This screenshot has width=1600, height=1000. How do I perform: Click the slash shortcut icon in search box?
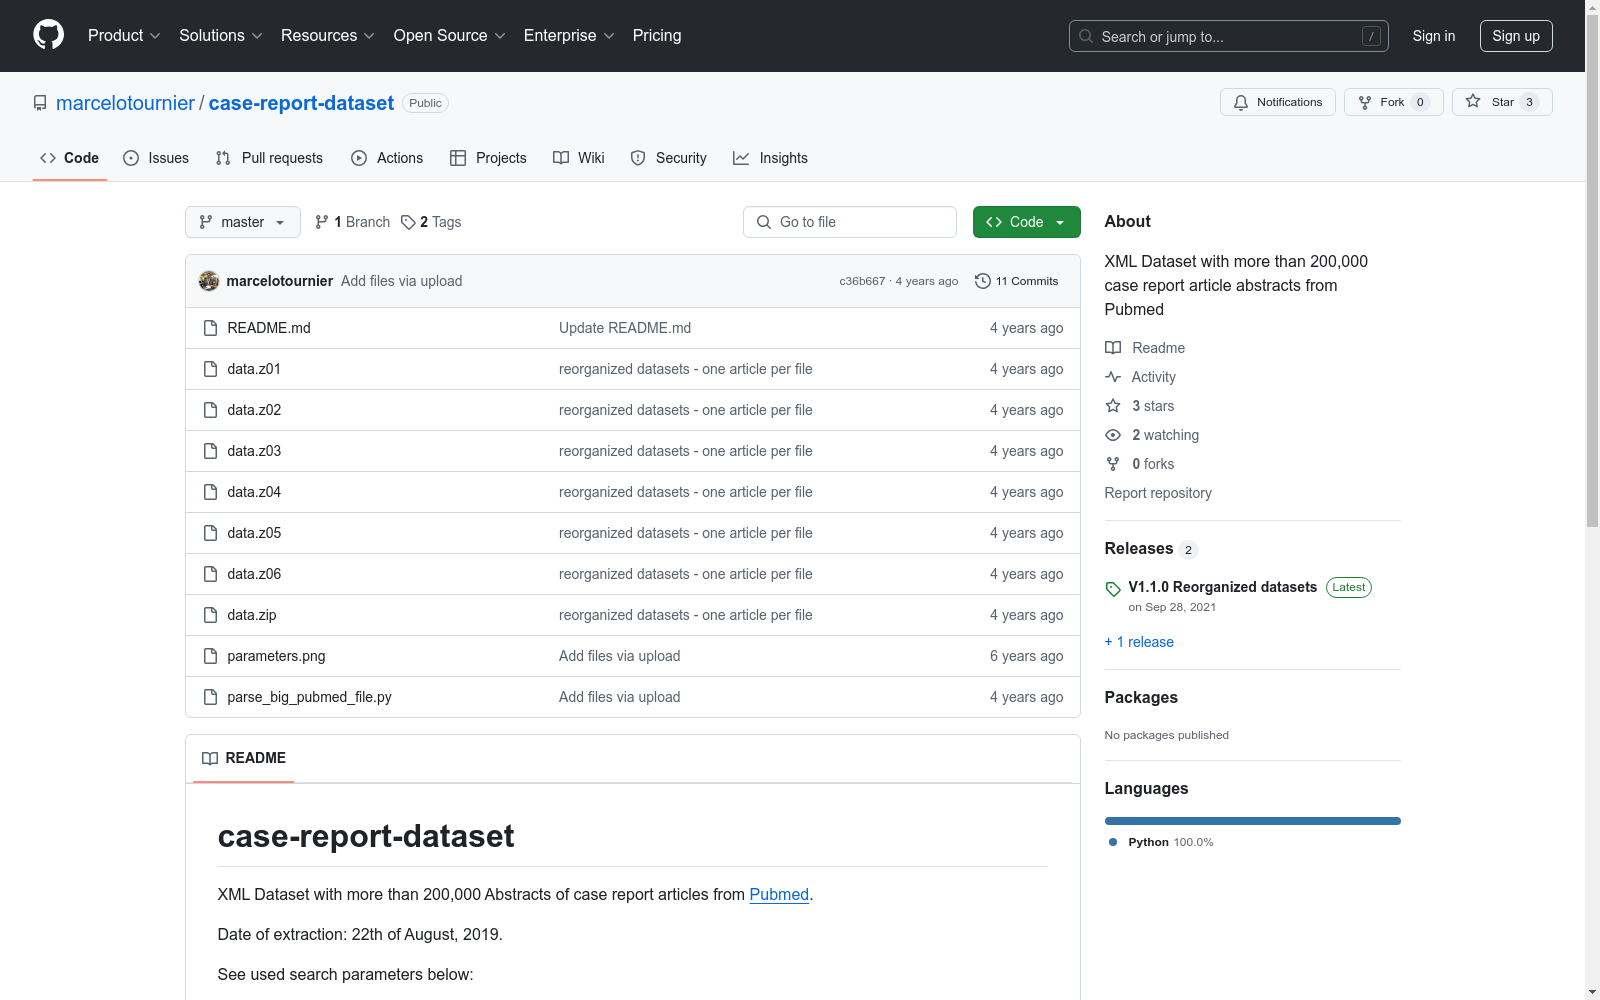coord(1371,36)
